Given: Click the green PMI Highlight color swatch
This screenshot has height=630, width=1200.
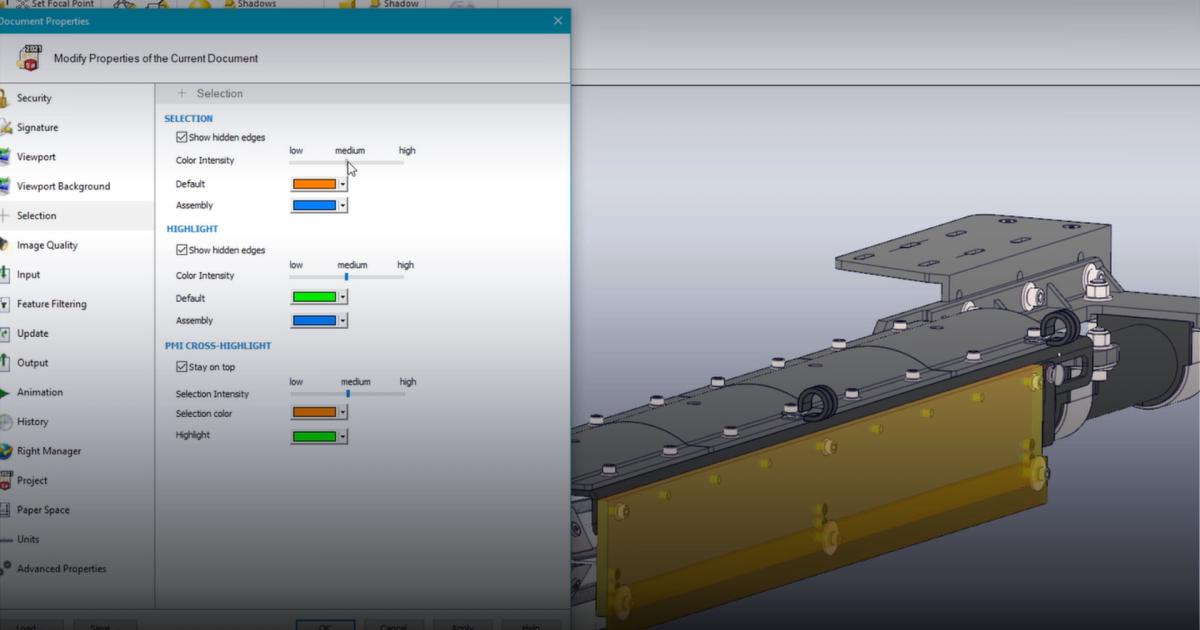Looking at the screenshot, I should (x=314, y=436).
